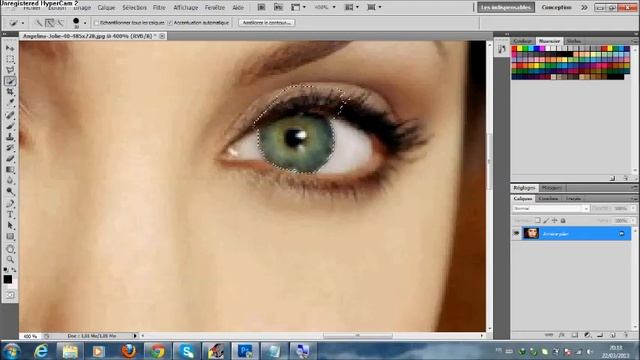640x360 pixels.
Task: Click the Create new layer icon
Action: (x=613, y=335)
